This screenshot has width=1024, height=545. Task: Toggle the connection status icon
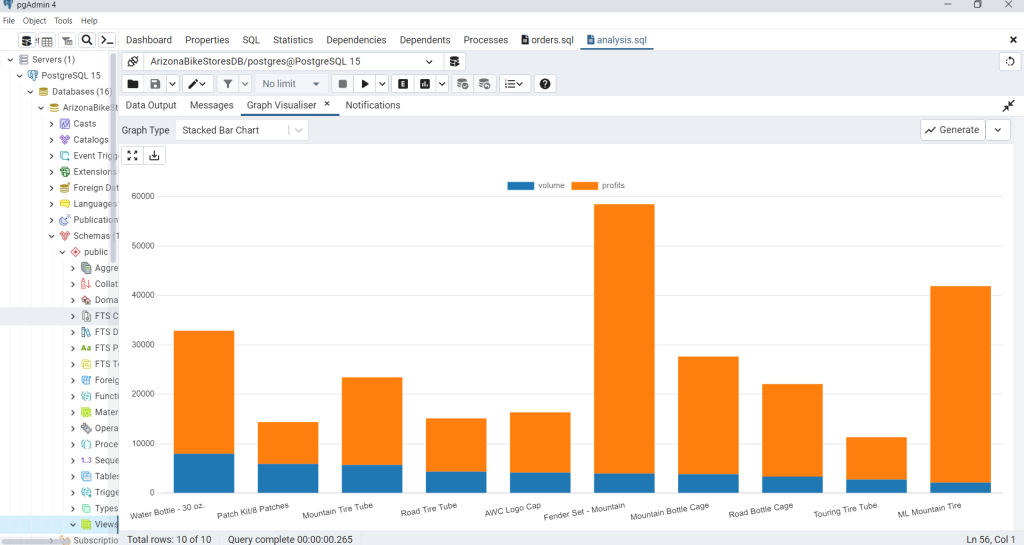[x=133, y=61]
